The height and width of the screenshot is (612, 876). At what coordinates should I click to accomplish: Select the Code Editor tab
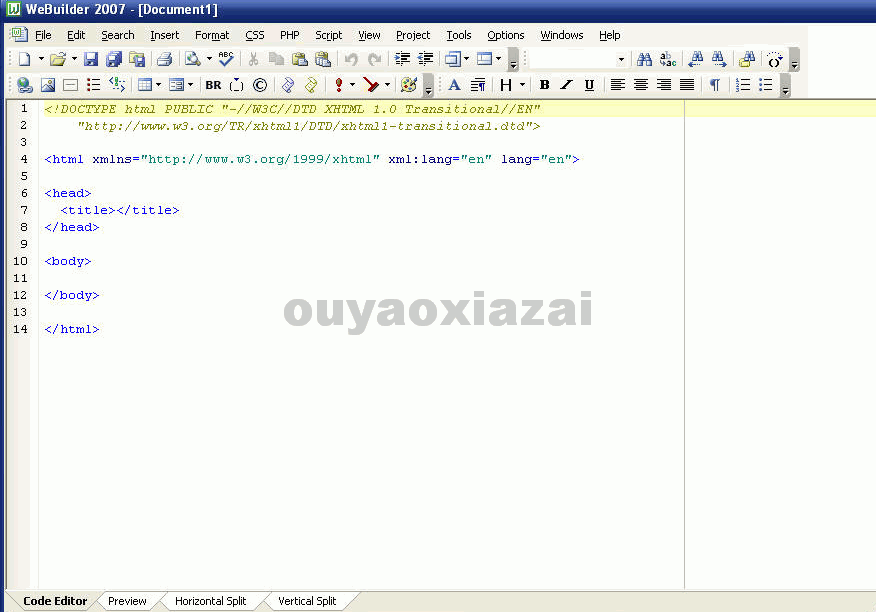(x=55, y=601)
